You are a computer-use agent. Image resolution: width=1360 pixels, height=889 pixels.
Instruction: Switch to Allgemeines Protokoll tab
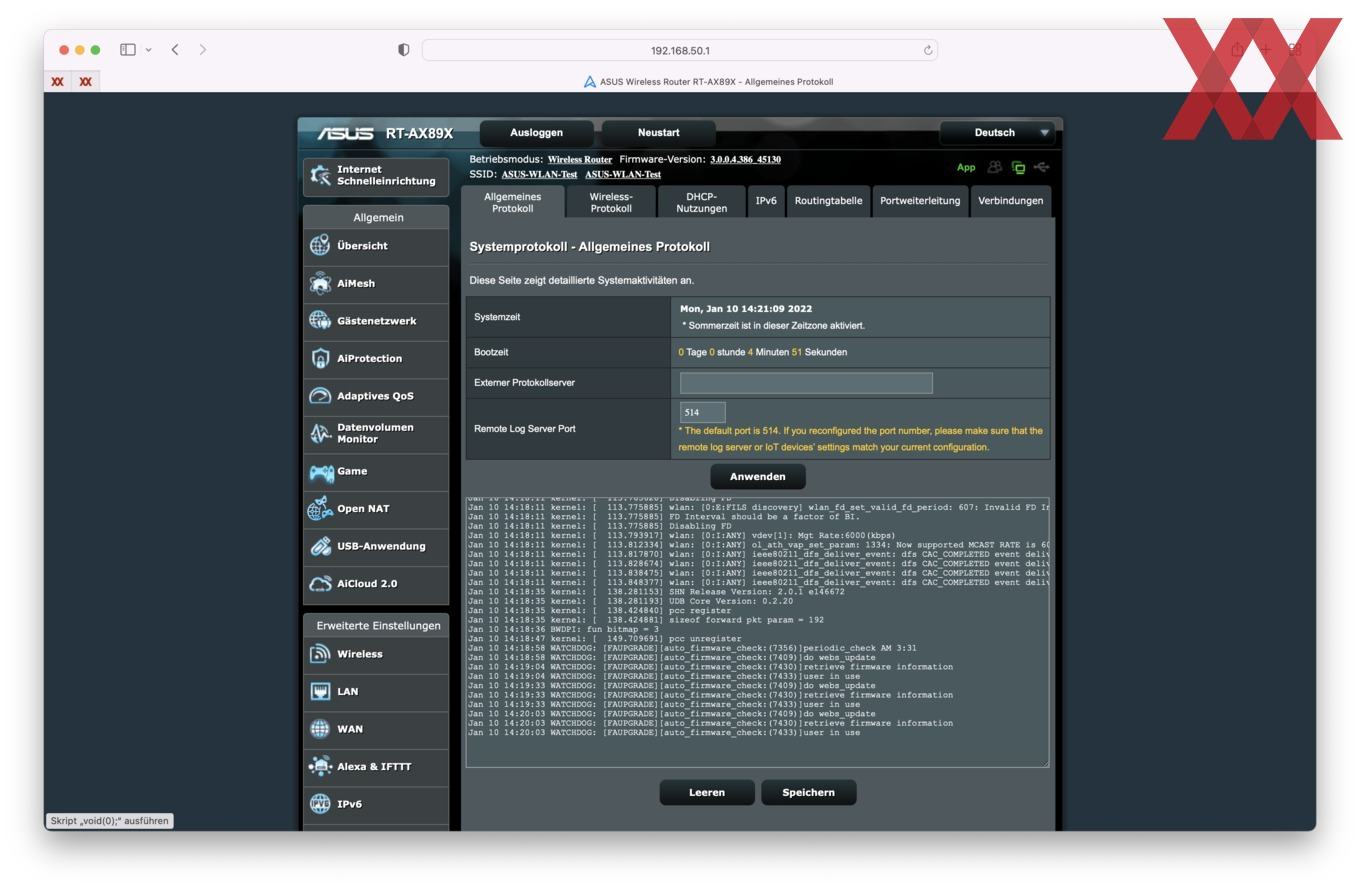pos(513,202)
